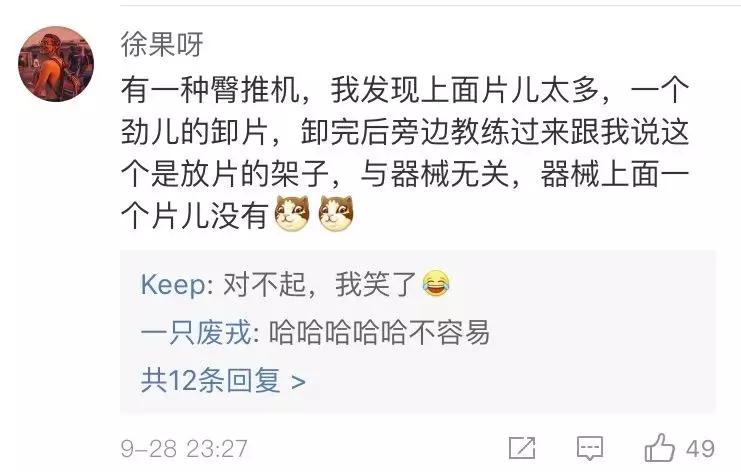Tap the comment's last line 个片儿没有
The width and height of the screenshot is (741, 472).
(x=195, y=215)
